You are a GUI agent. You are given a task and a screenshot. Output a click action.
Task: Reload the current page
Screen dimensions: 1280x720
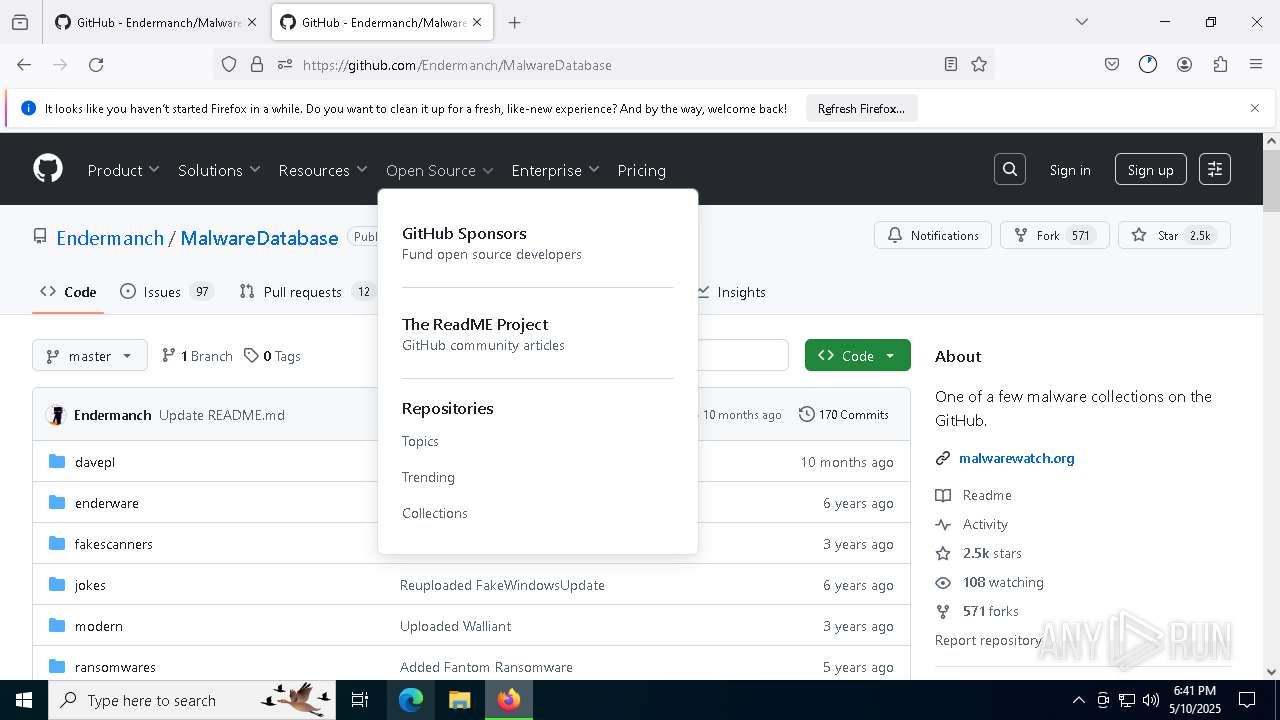tap(96, 64)
